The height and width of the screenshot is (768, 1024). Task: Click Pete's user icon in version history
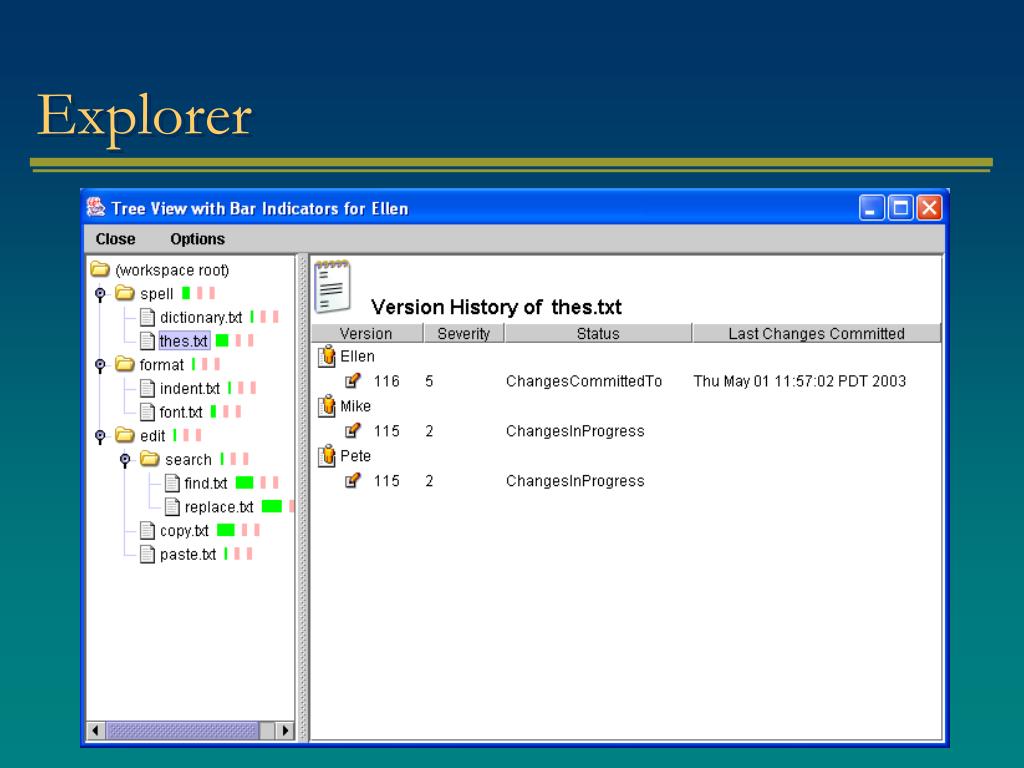[x=327, y=456]
